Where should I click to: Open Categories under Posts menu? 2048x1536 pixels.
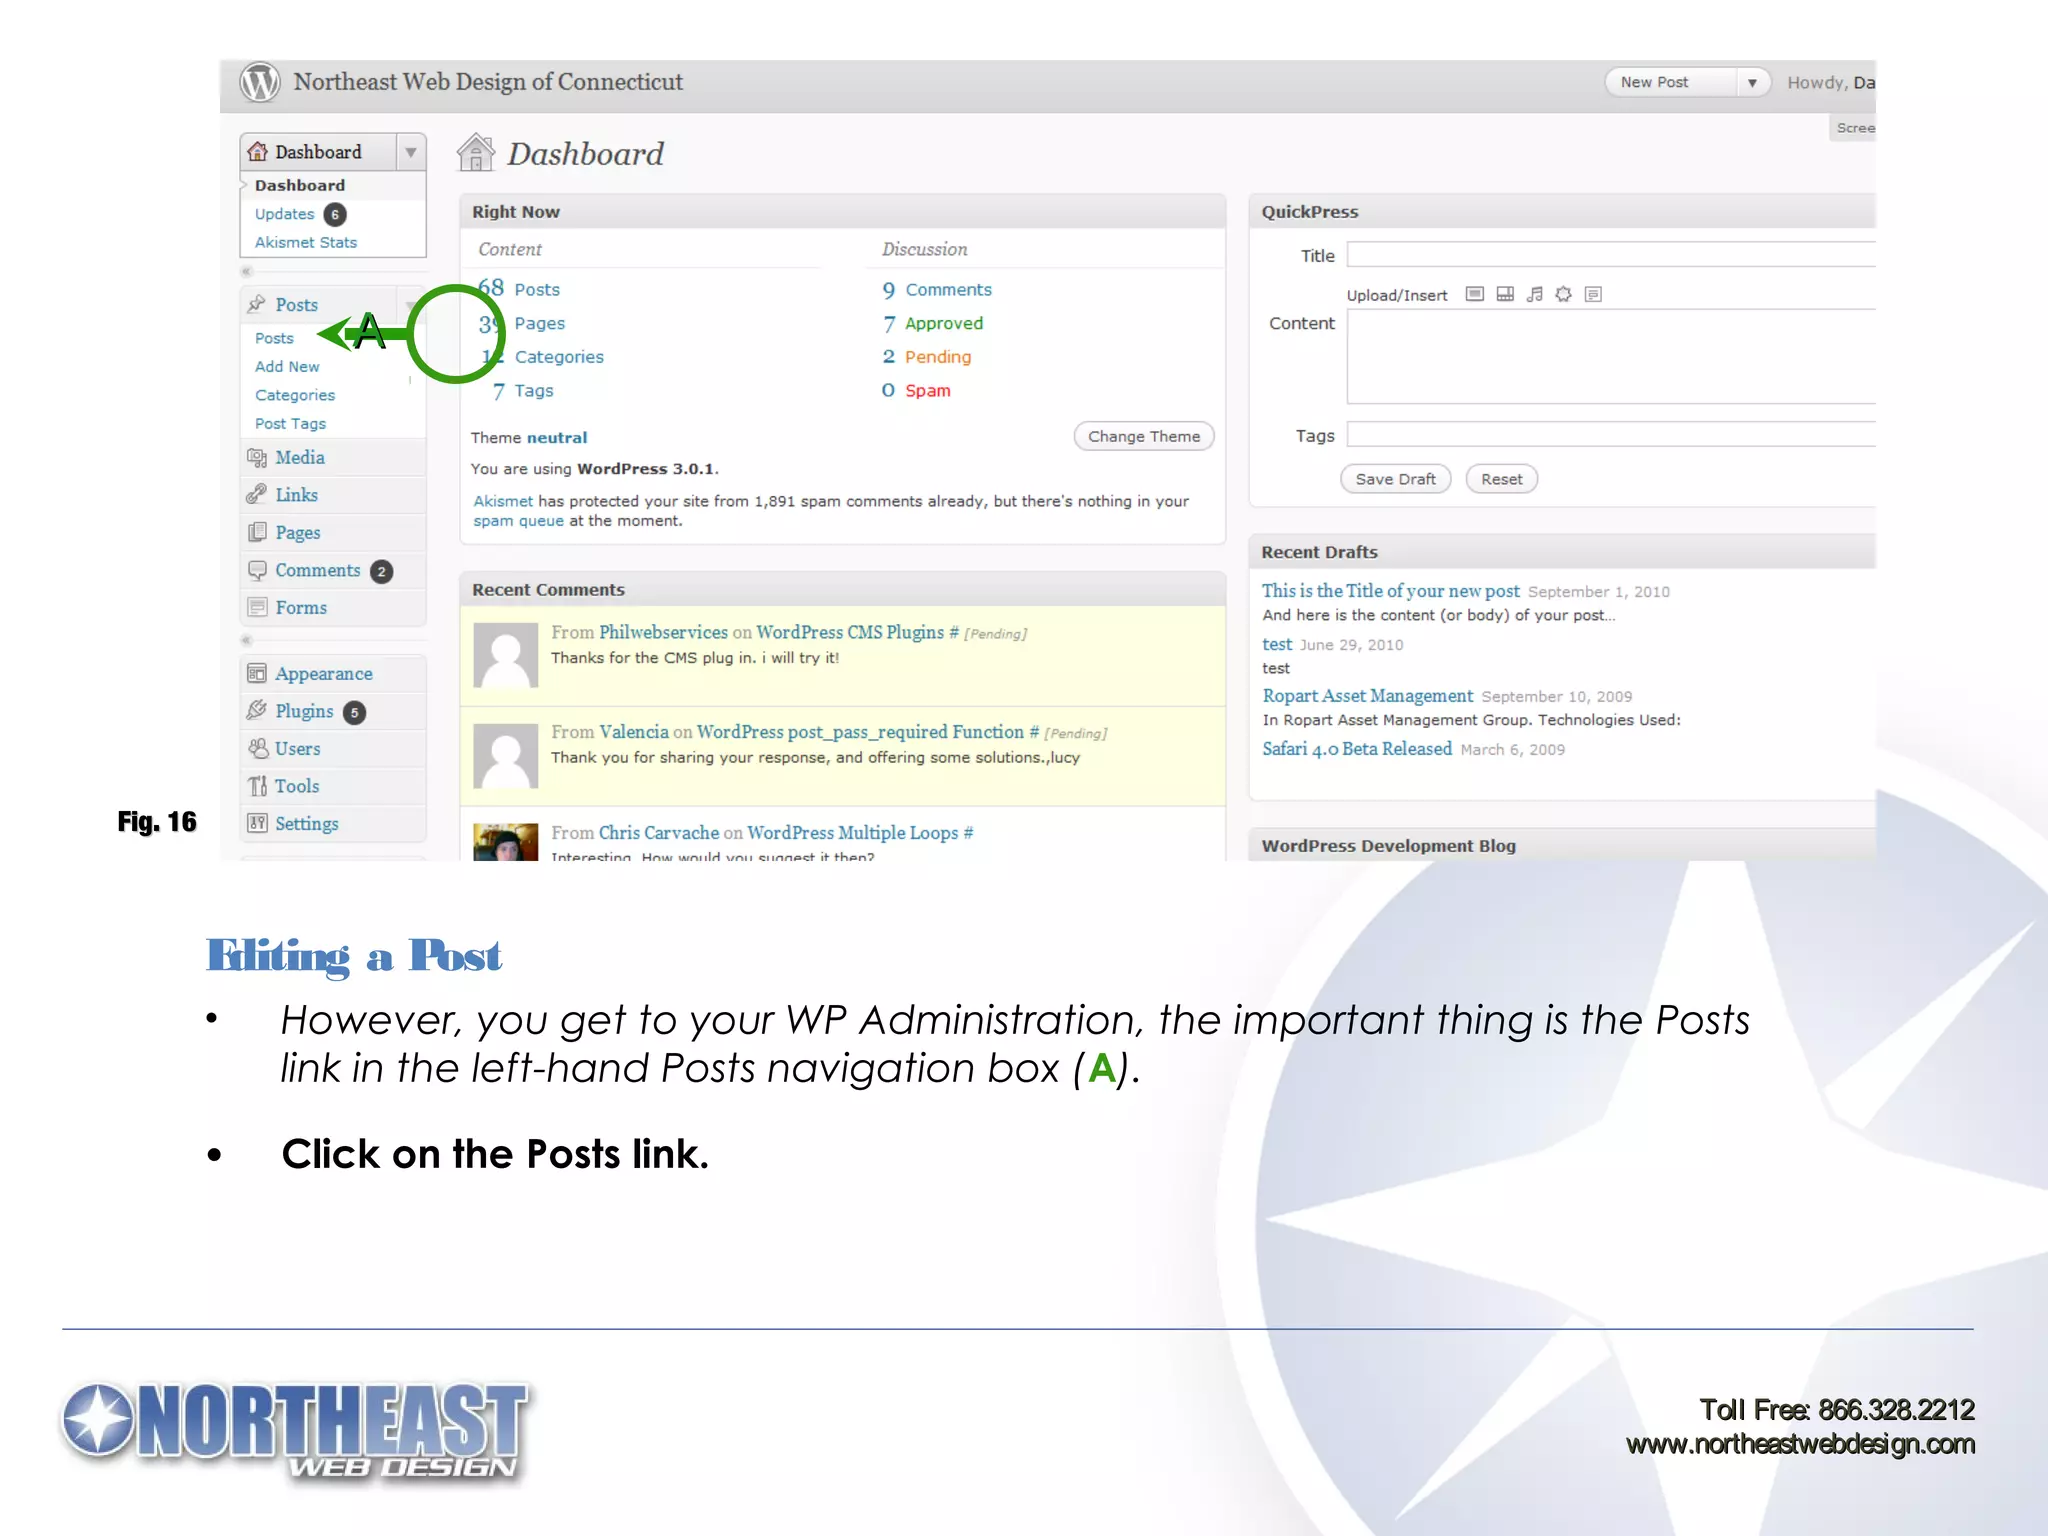pyautogui.click(x=295, y=395)
